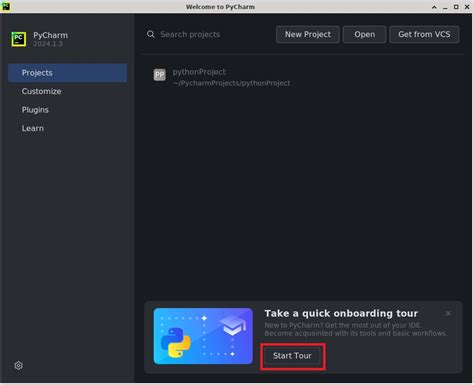This screenshot has height=385, width=474.
Task: Click the PP icon of pythonProject
Action: point(159,75)
